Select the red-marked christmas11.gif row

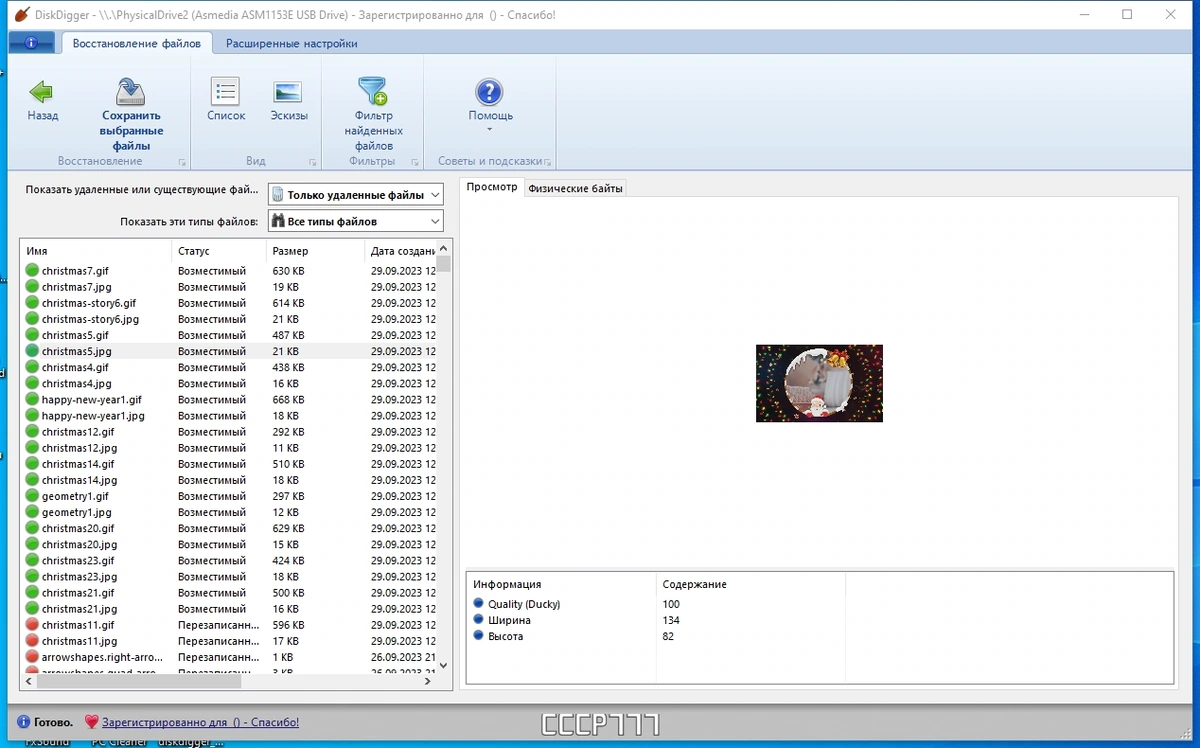click(x=229, y=625)
